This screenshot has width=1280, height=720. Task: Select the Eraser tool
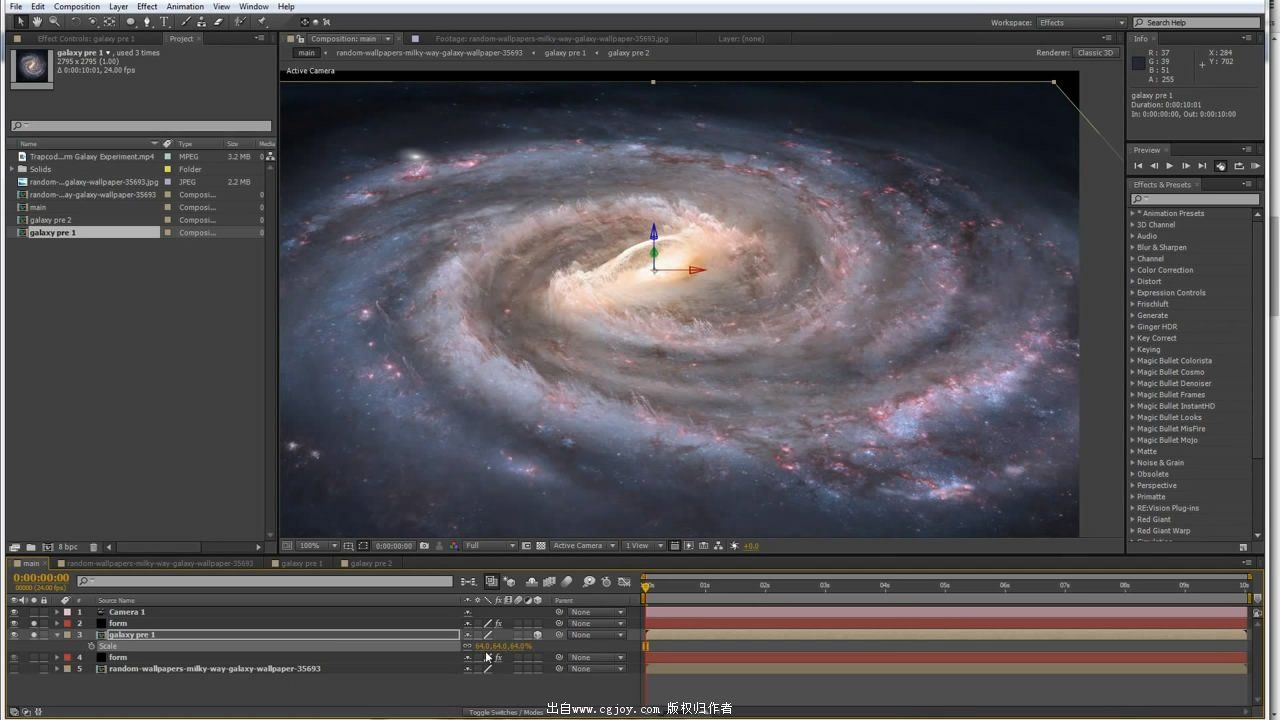[218, 21]
